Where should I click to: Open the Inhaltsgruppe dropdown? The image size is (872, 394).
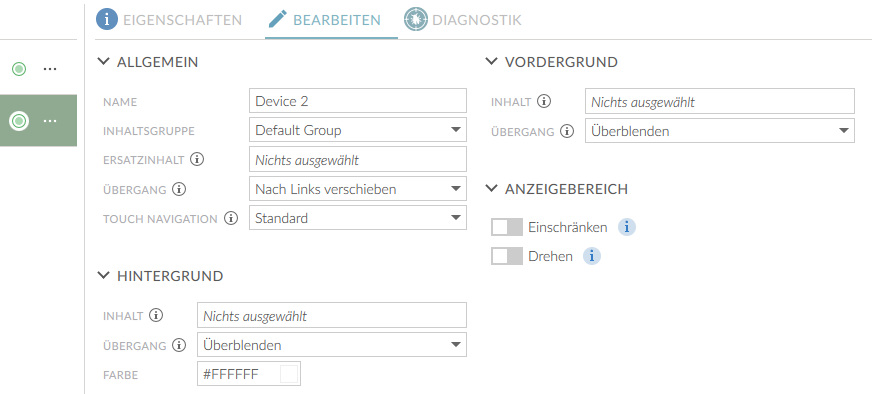[358, 130]
